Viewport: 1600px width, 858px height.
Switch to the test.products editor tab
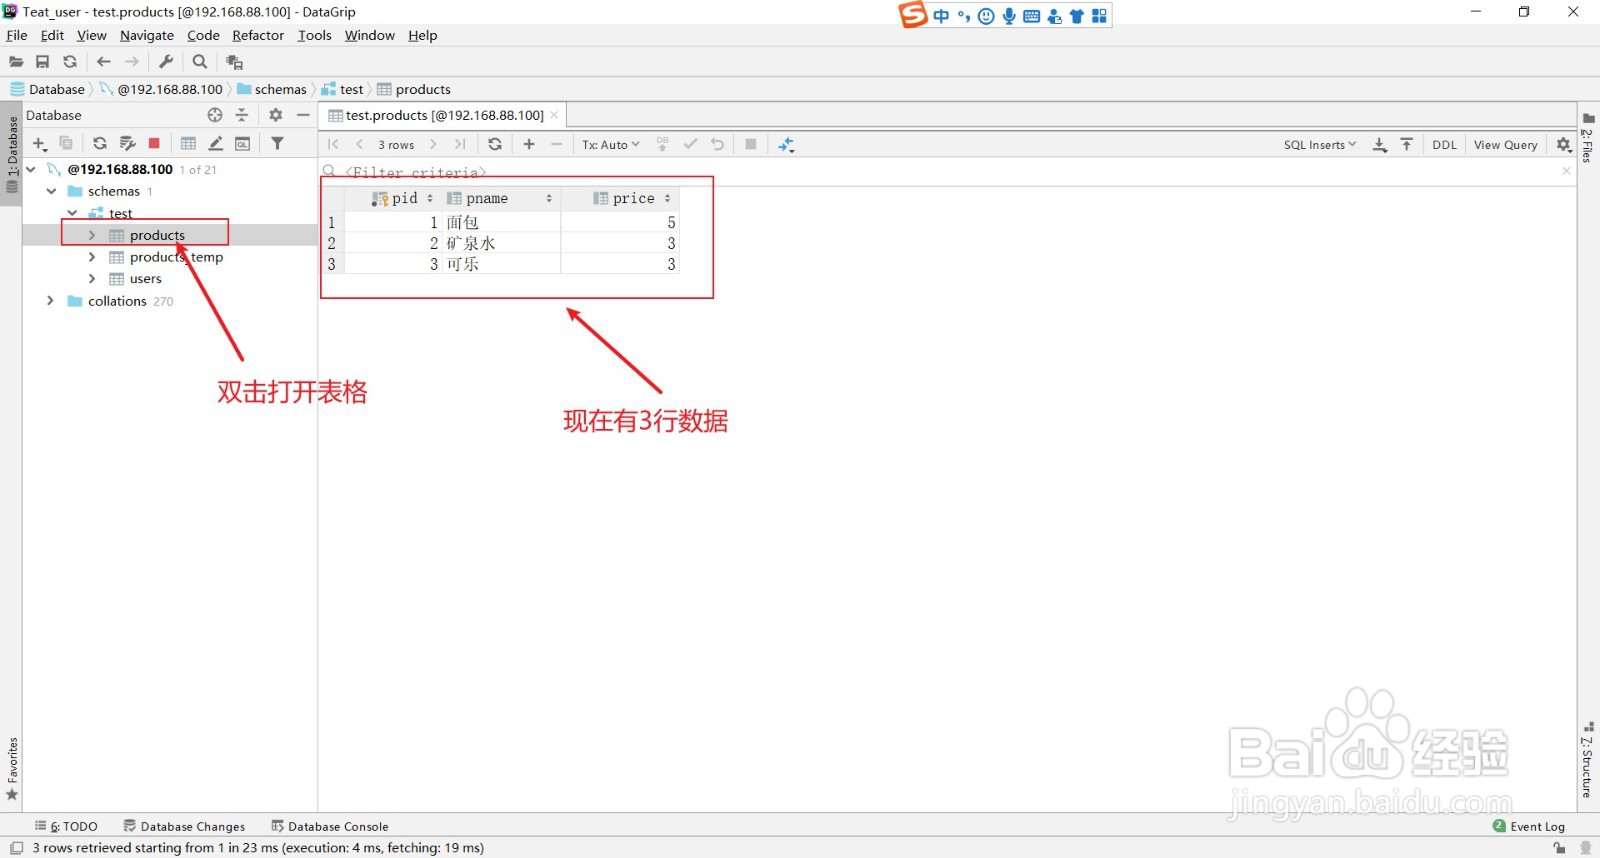(444, 115)
